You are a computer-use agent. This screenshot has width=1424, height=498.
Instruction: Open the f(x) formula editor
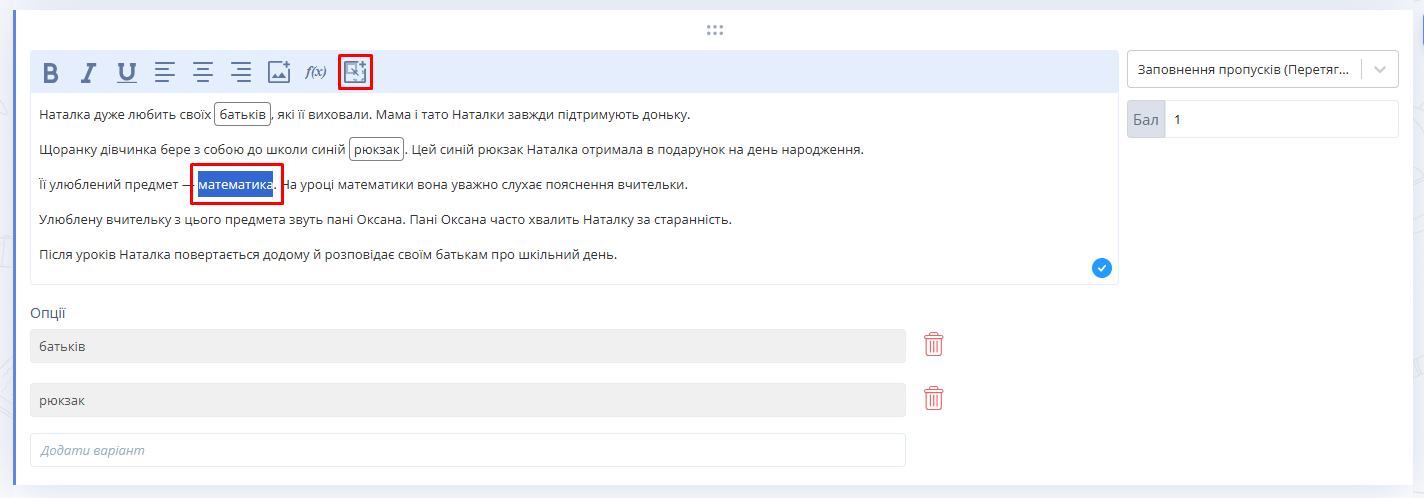(x=316, y=72)
